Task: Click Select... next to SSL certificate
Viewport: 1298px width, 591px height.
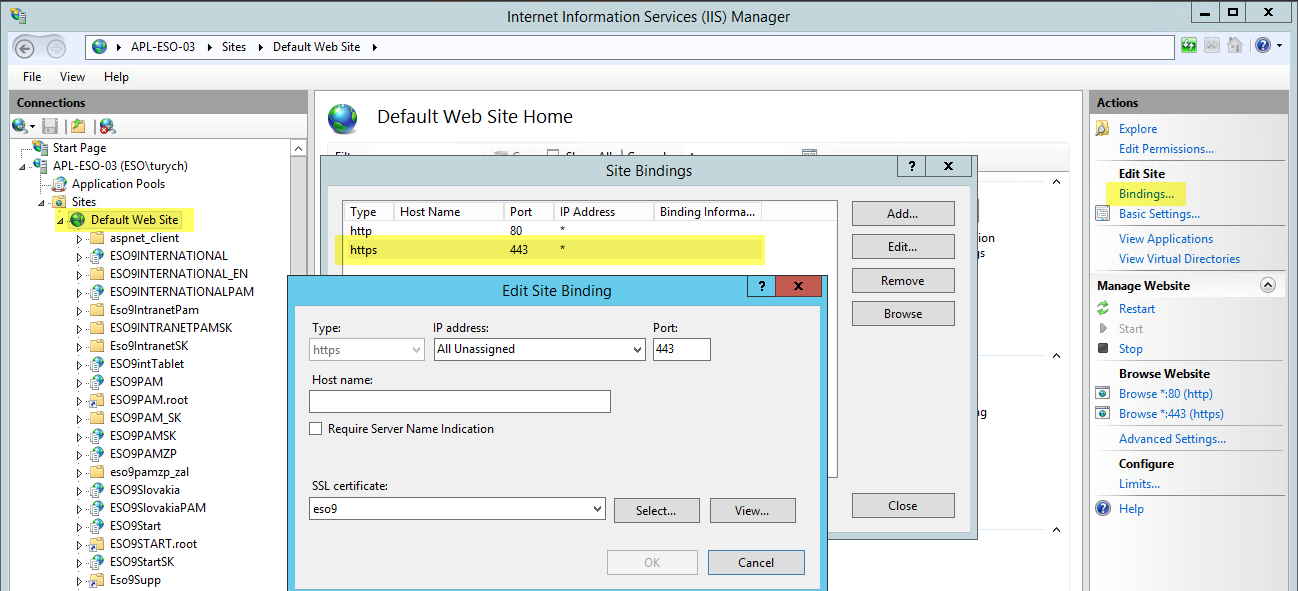Action: coord(656,511)
